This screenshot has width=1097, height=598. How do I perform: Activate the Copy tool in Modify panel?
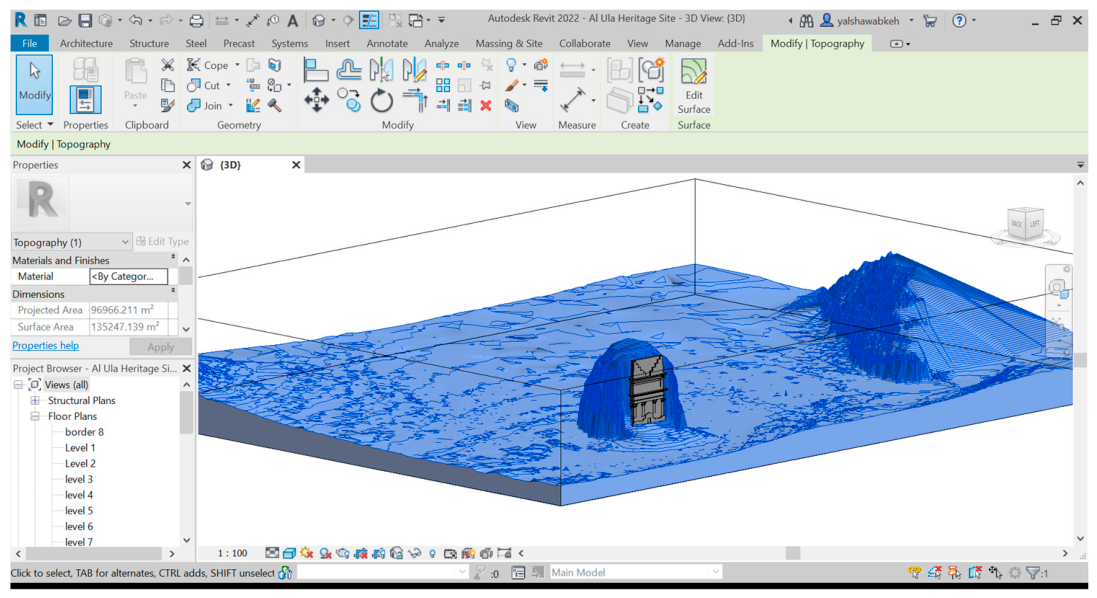(x=348, y=101)
